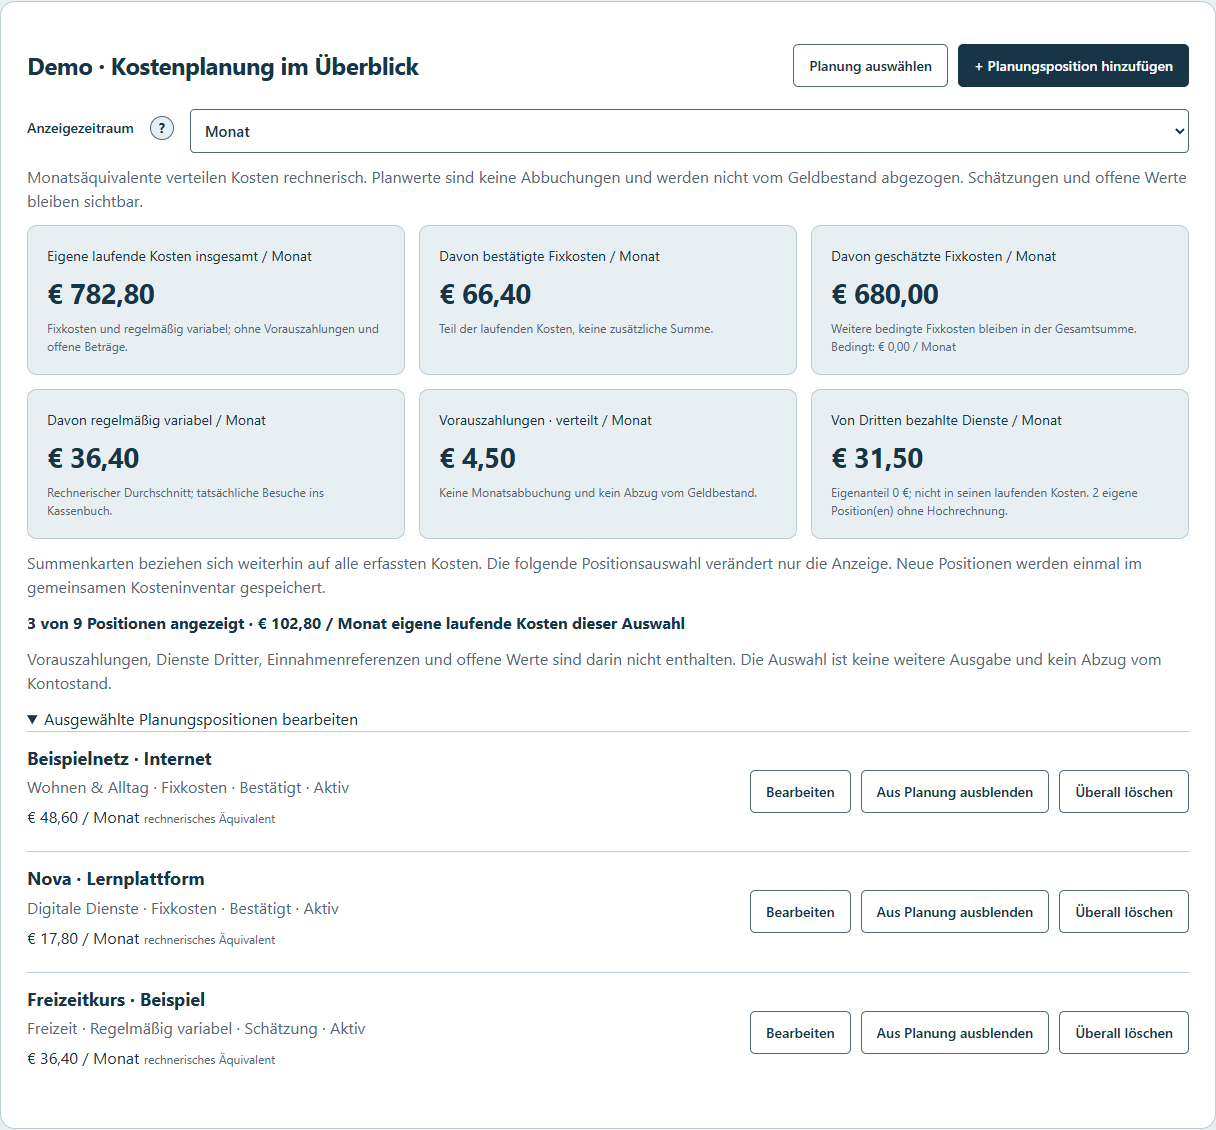Click 'Aus Planung ausblenden' for Nova · Lernplattform
Image resolution: width=1216 pixels, height=1130 pixels.
tap(955, 912)
